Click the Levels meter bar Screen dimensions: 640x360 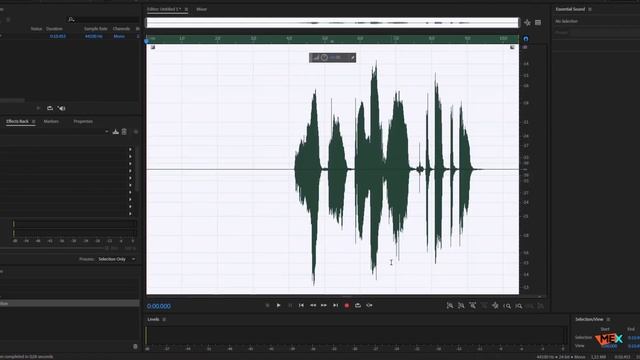356,336
